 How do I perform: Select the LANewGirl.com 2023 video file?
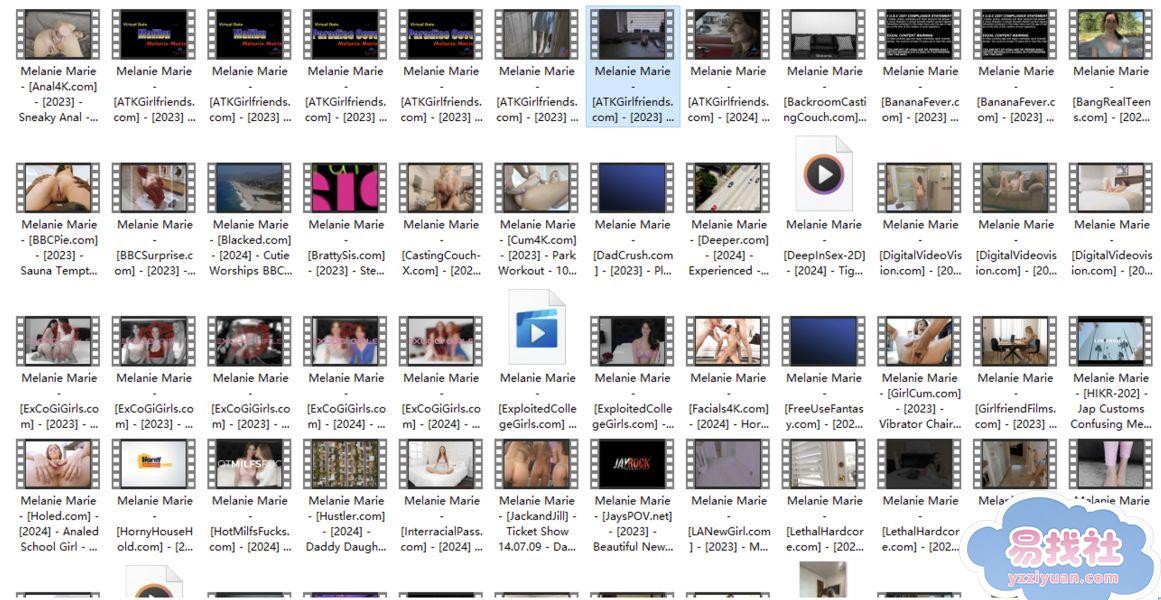click(x=728, y=464)
